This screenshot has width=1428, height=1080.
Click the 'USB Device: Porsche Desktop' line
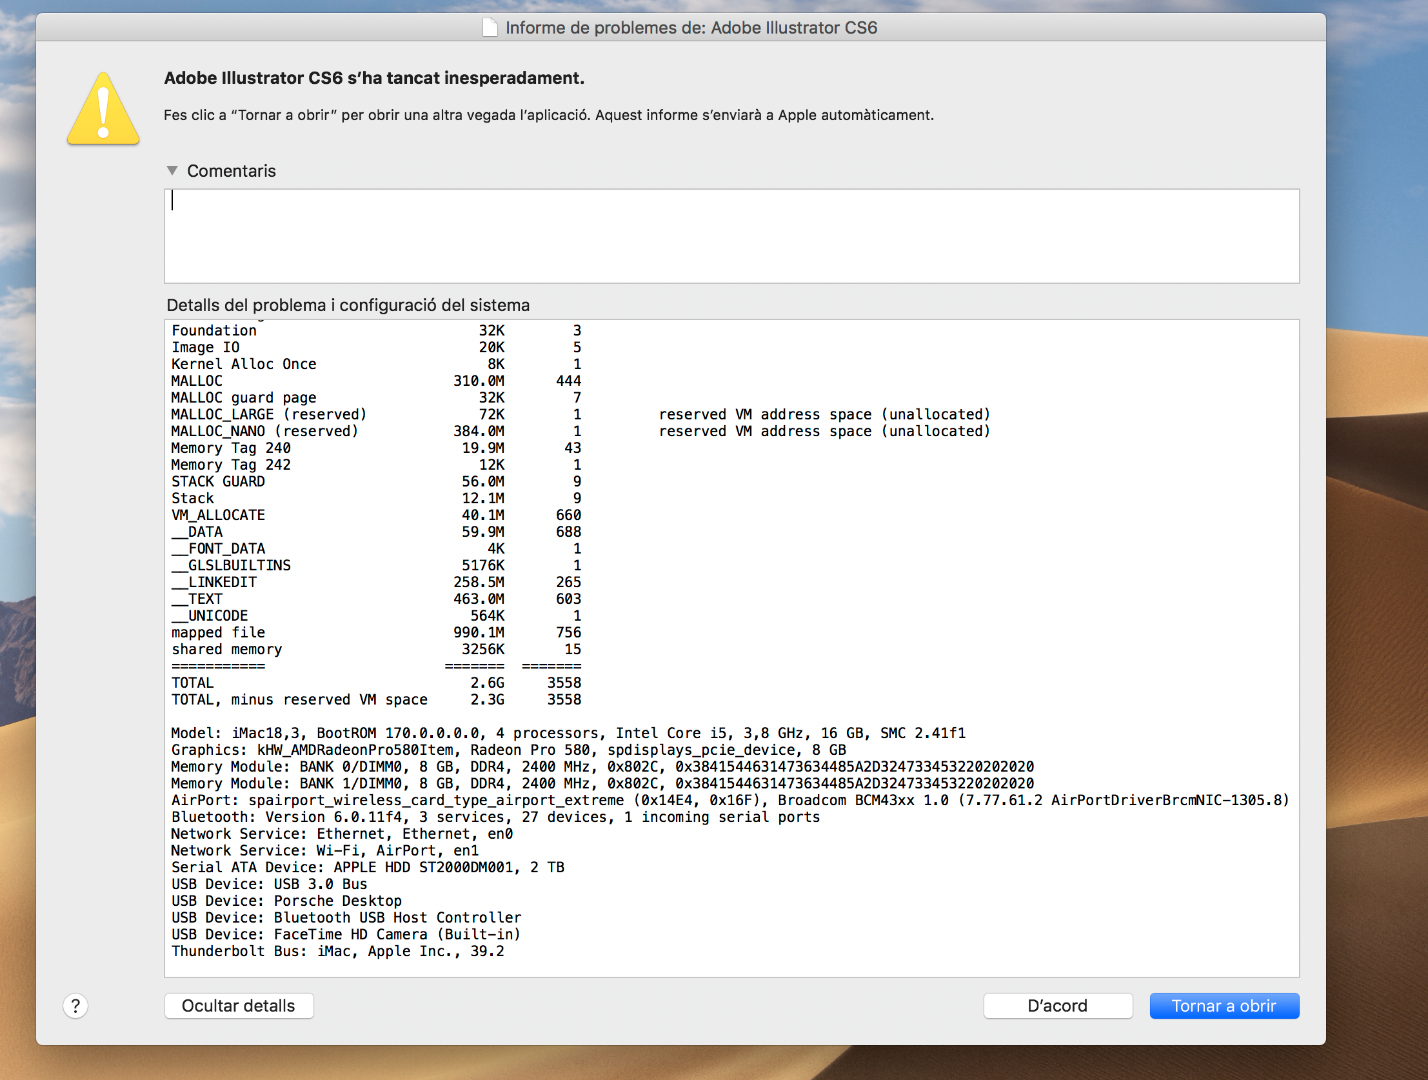point(287,902)
